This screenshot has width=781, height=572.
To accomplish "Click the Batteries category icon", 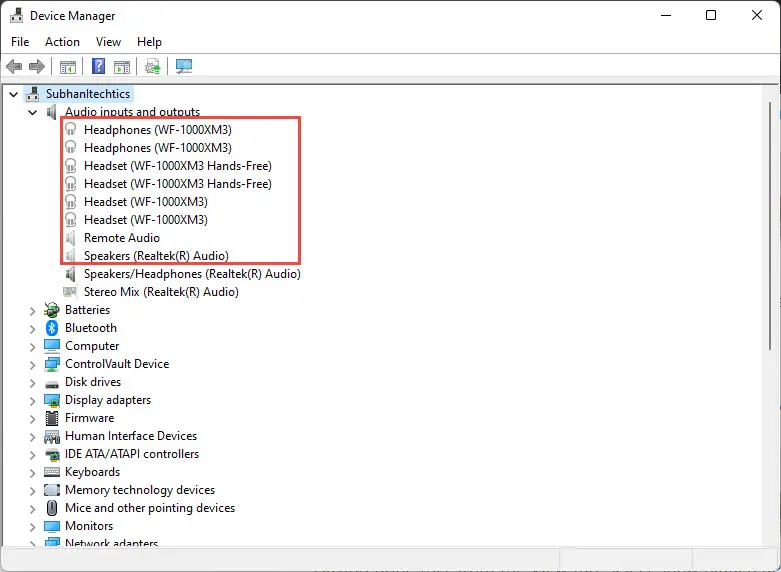I will [52, 310].
